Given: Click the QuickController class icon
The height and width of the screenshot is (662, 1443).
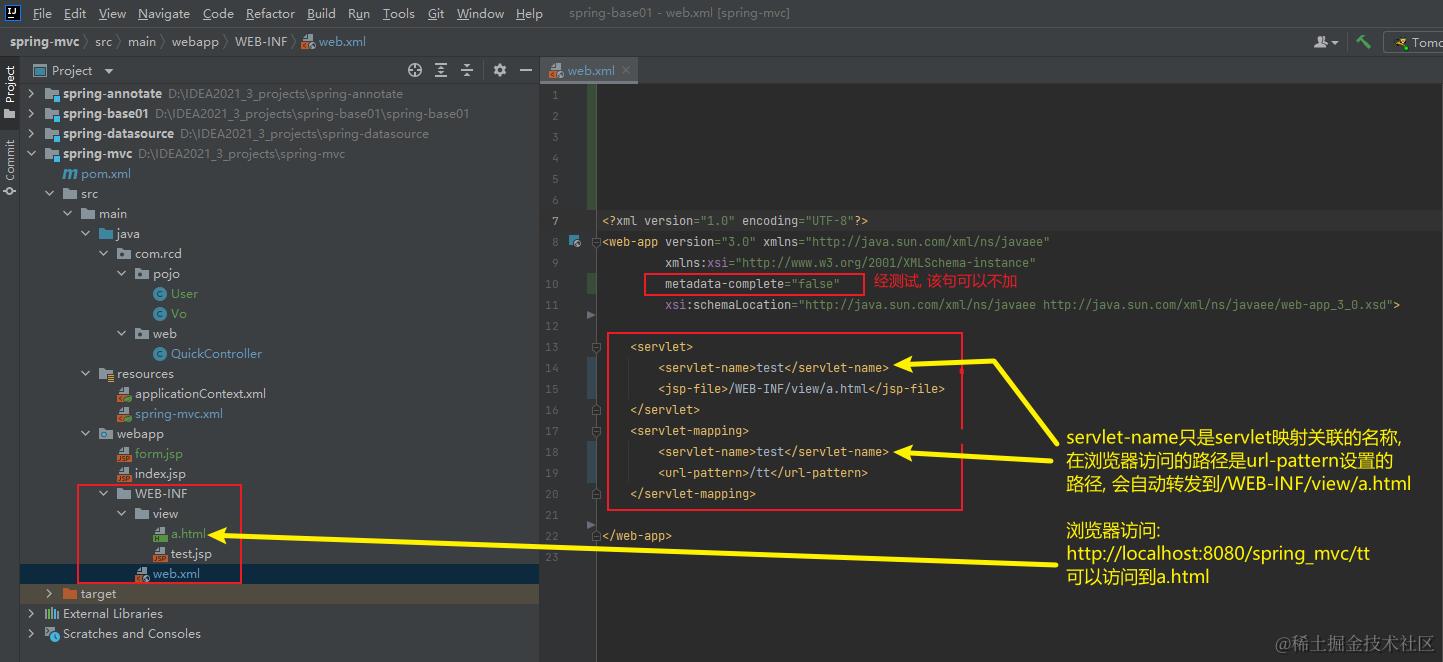Looking at the screenshot, I should (x=160, y=354).
